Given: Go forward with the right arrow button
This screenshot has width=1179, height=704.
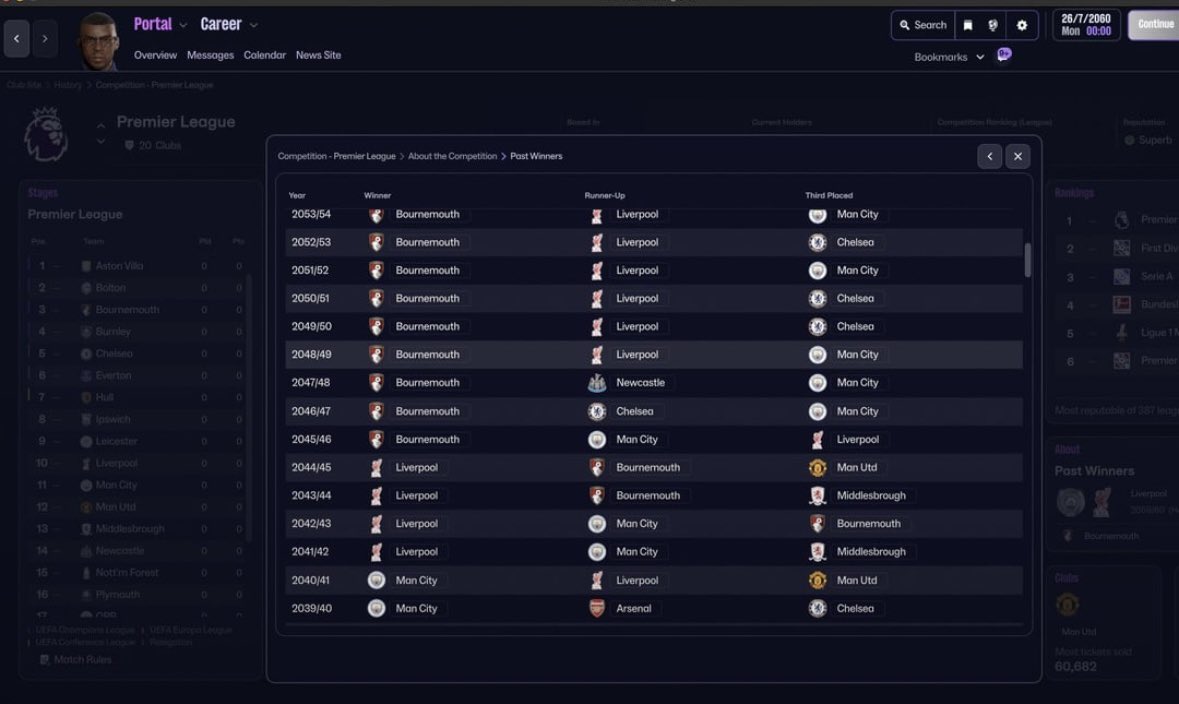Looking at the screenshot, I should tap(44, 38).
